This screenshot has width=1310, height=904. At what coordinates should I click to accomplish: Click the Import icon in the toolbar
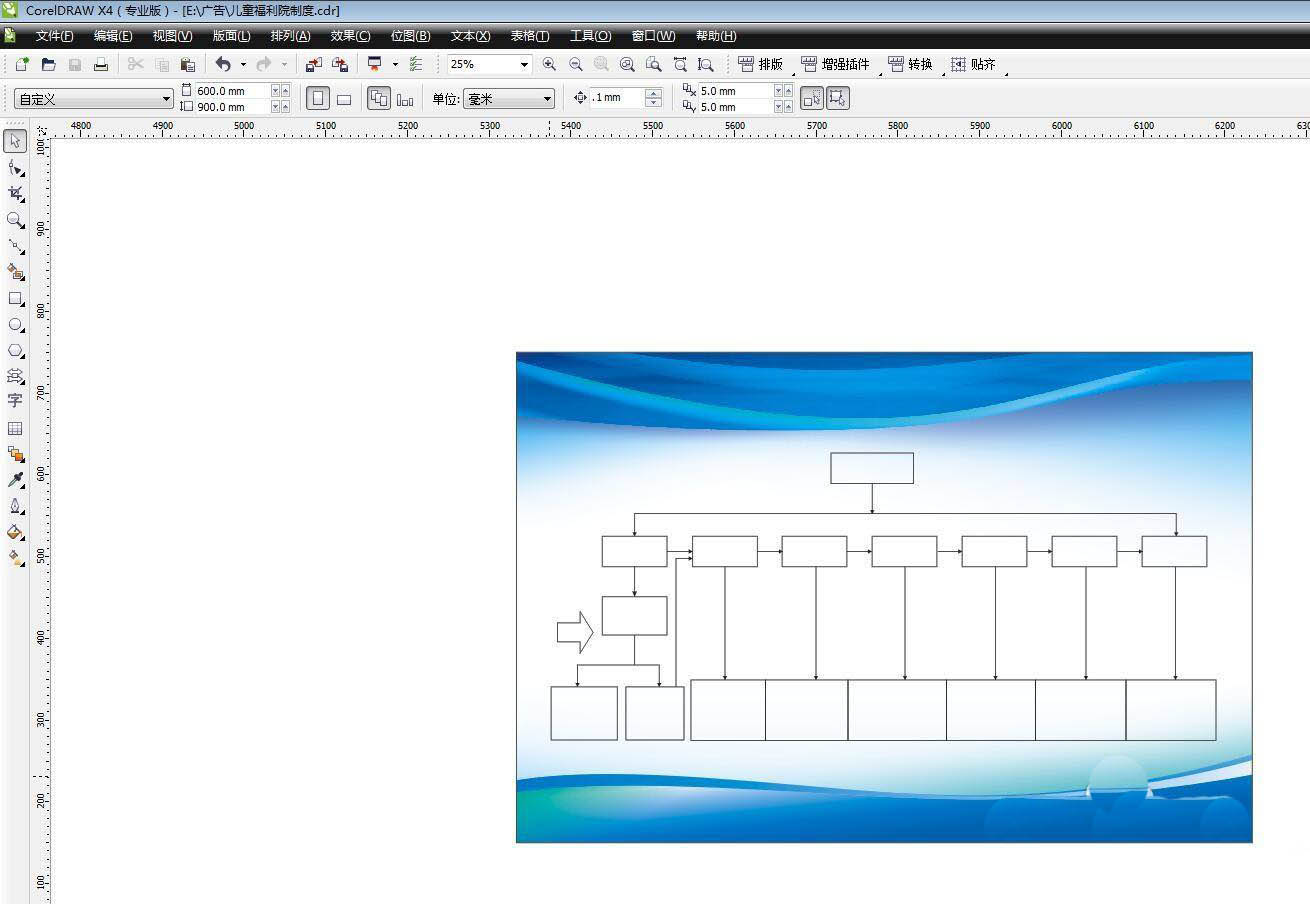(x=313, y=64)
